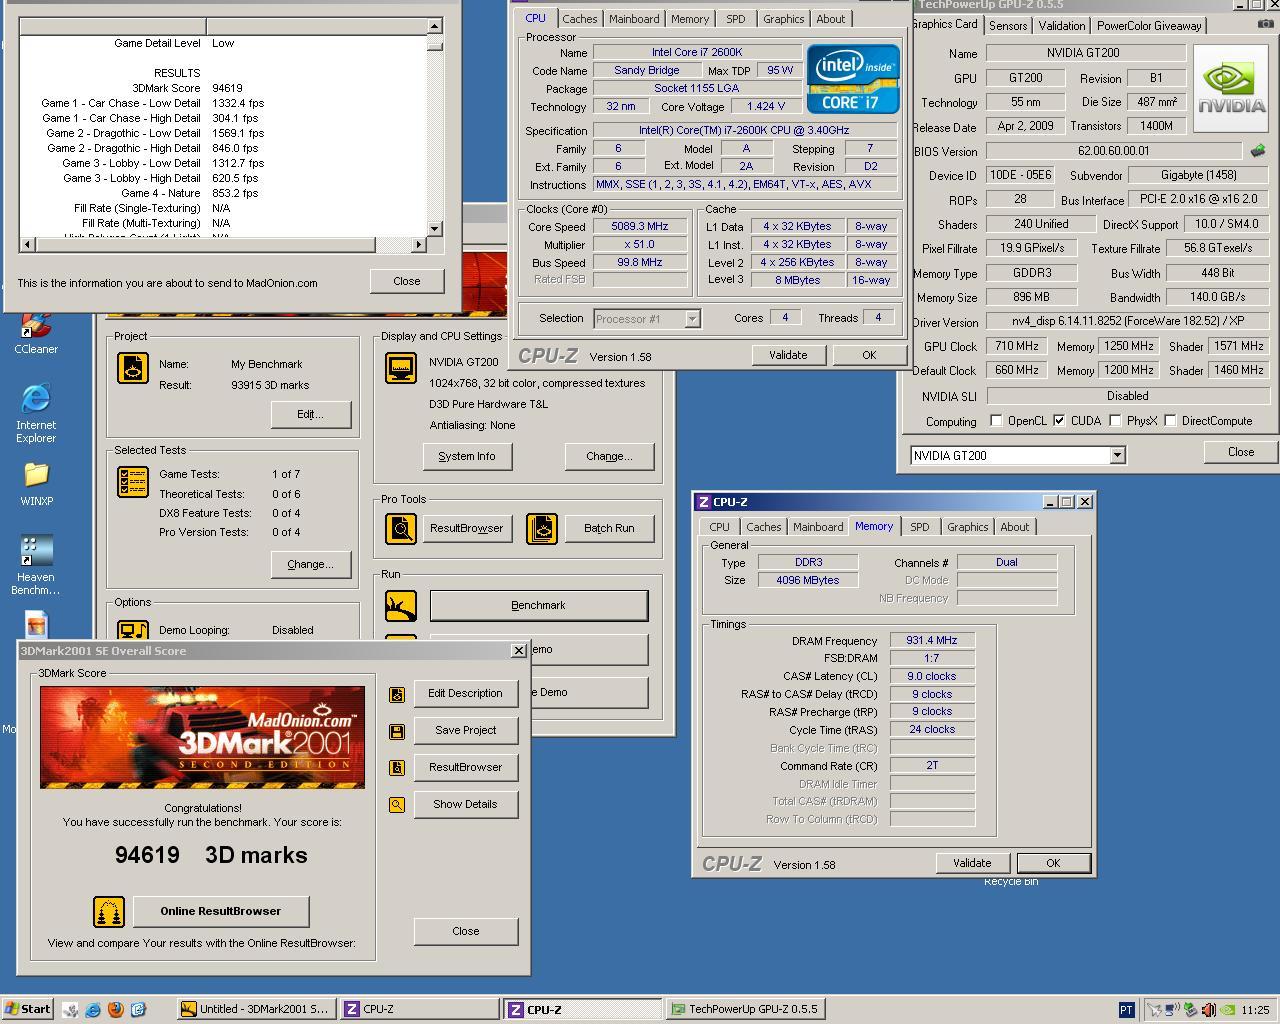Image resolution: width=1280 pixels, height=1024 pixels.
Task: Enable the PhysX checkbox in GPU-Z
Action: (x=1115, y=421)
